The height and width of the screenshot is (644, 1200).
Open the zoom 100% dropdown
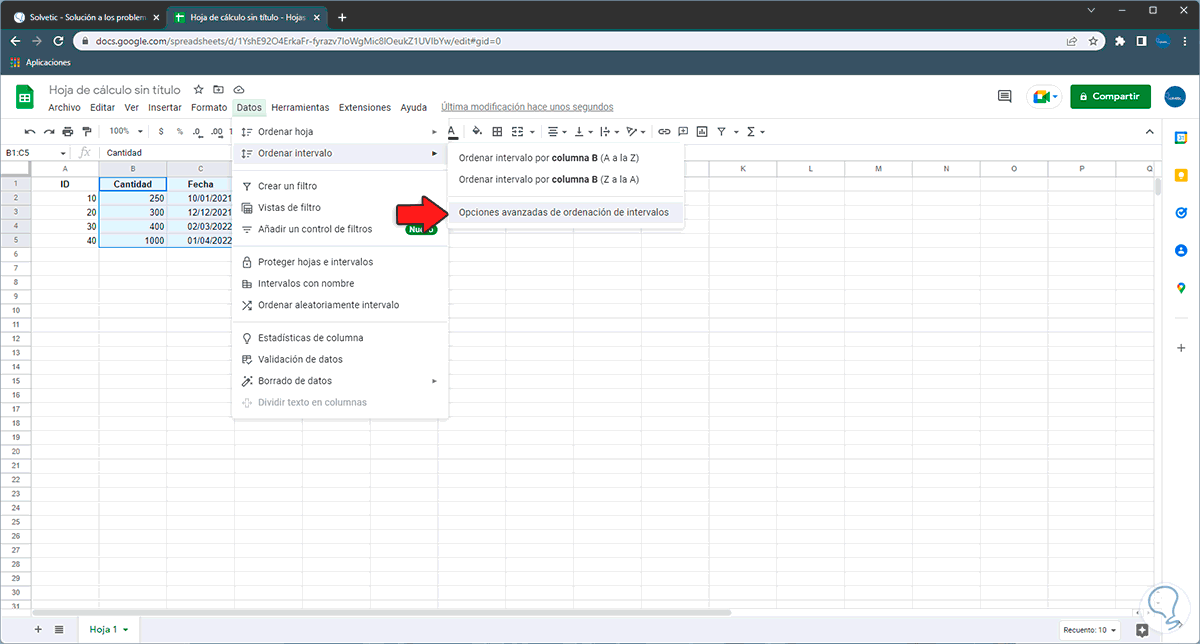point(126,131)
